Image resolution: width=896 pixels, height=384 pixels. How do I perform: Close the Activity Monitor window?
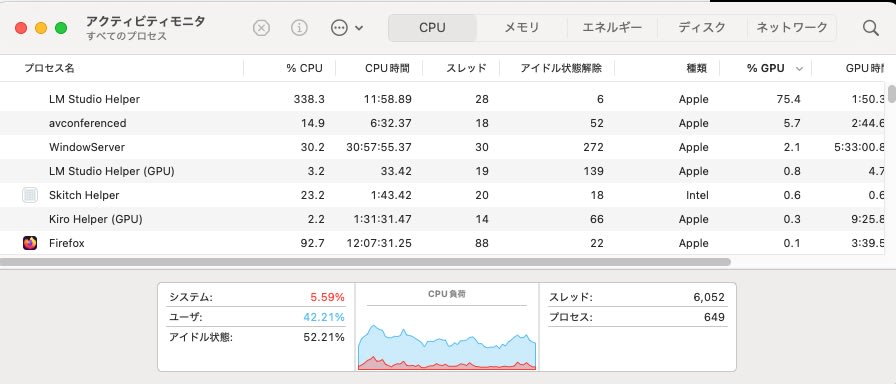click(21, 28)
